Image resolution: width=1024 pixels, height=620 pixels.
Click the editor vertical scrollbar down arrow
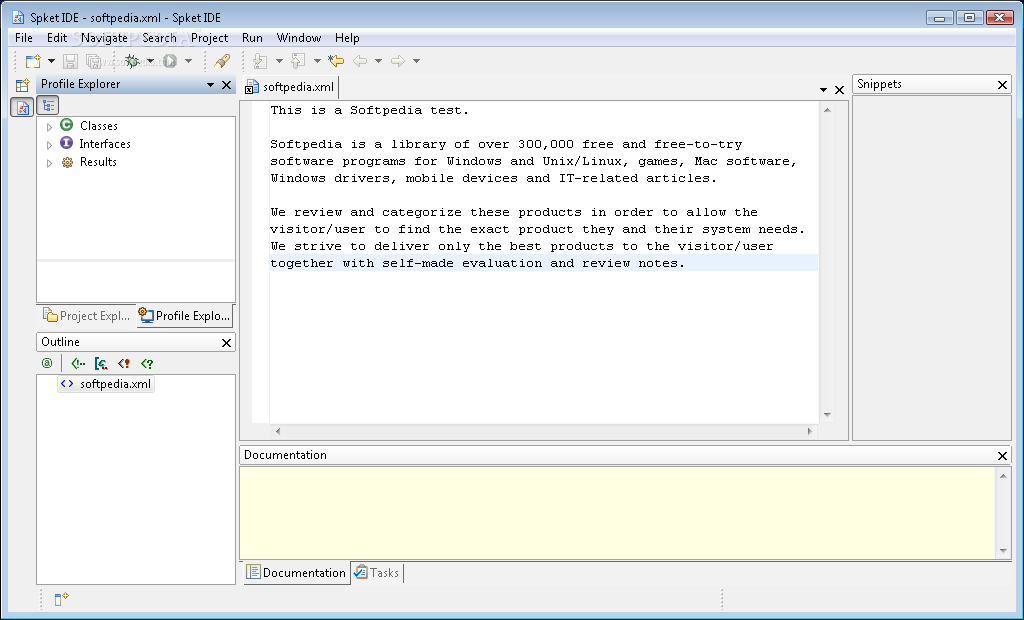[x=827, y=416]
